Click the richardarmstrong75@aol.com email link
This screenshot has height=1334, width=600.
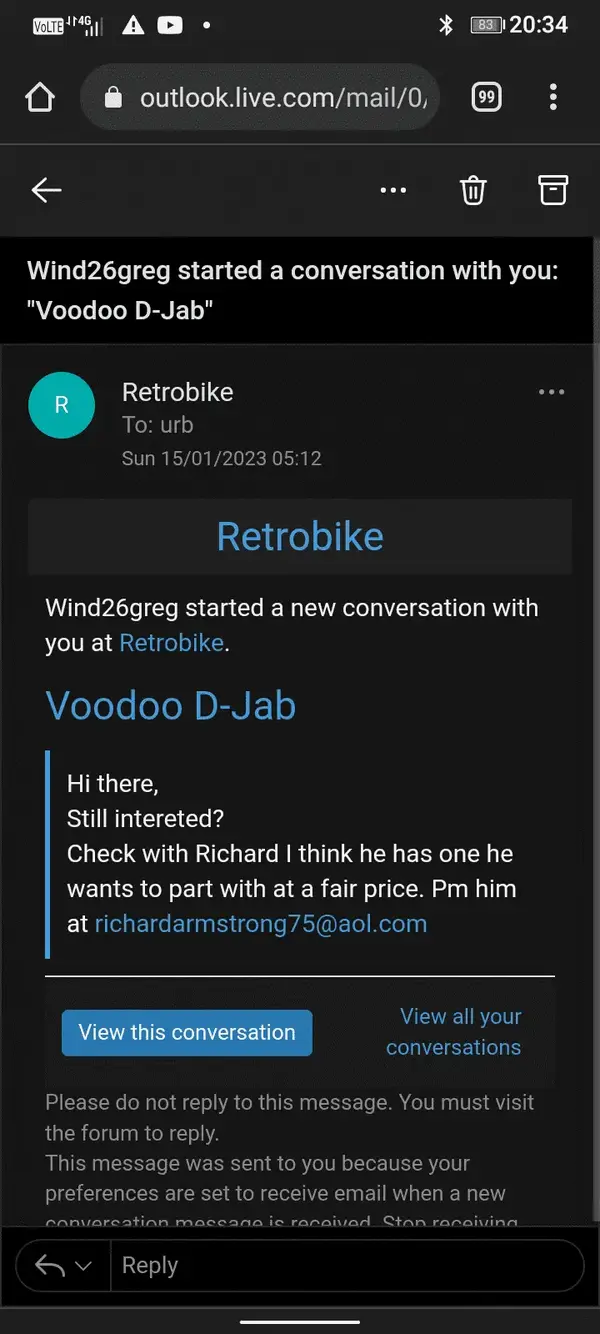[x=261, y=923]
